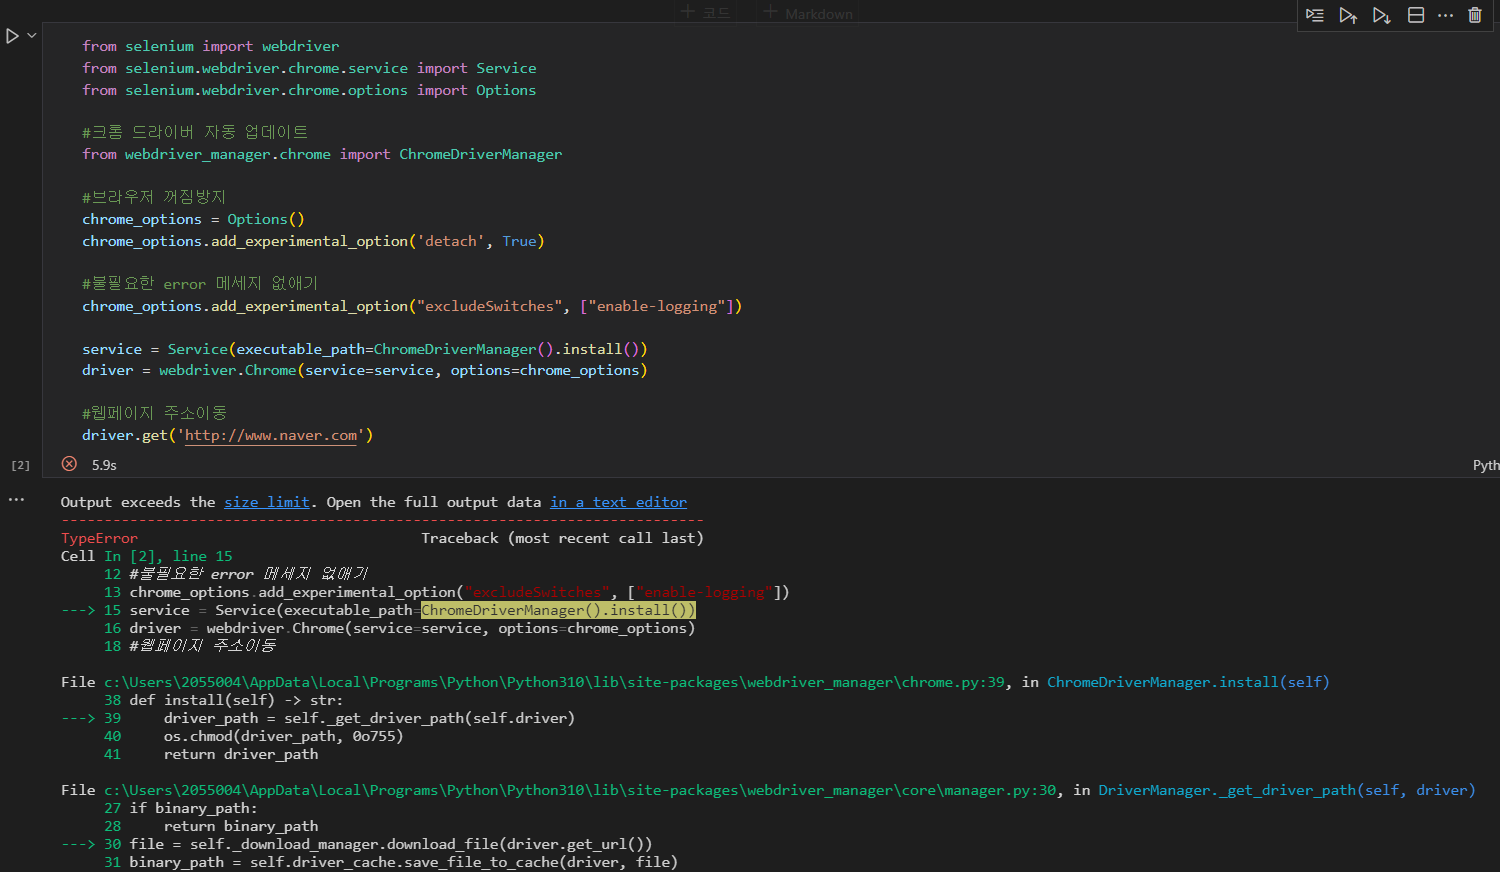Open output actions ellipsis menu
Viewport: 1500px width, 872px height.
tap(17, 500)
